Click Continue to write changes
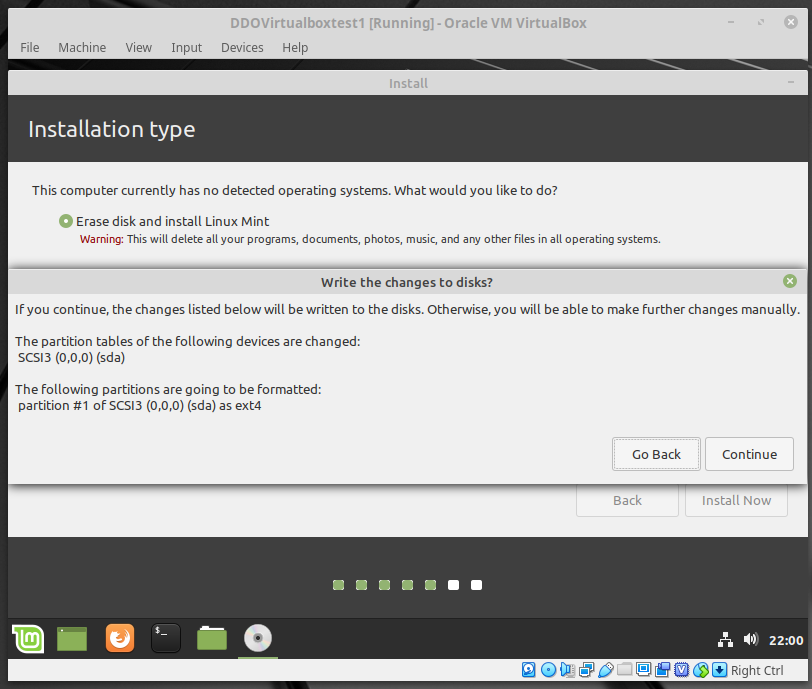 tap(749, 454)
